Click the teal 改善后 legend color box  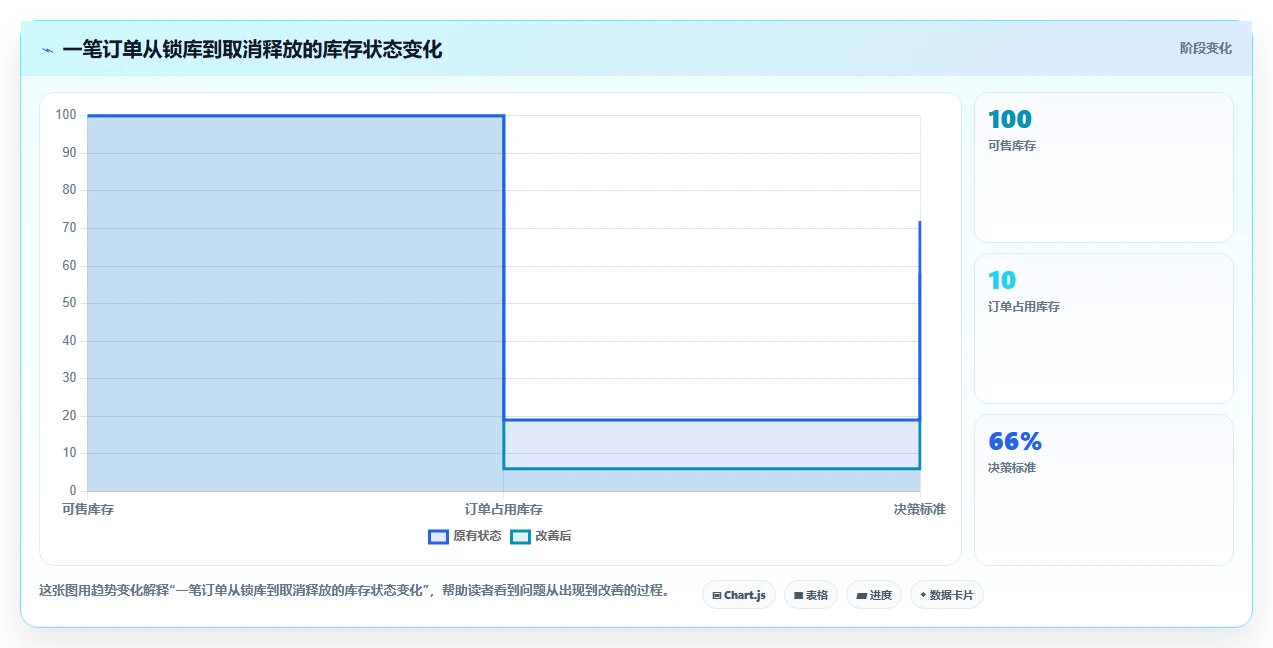click(x=520, y=536)
